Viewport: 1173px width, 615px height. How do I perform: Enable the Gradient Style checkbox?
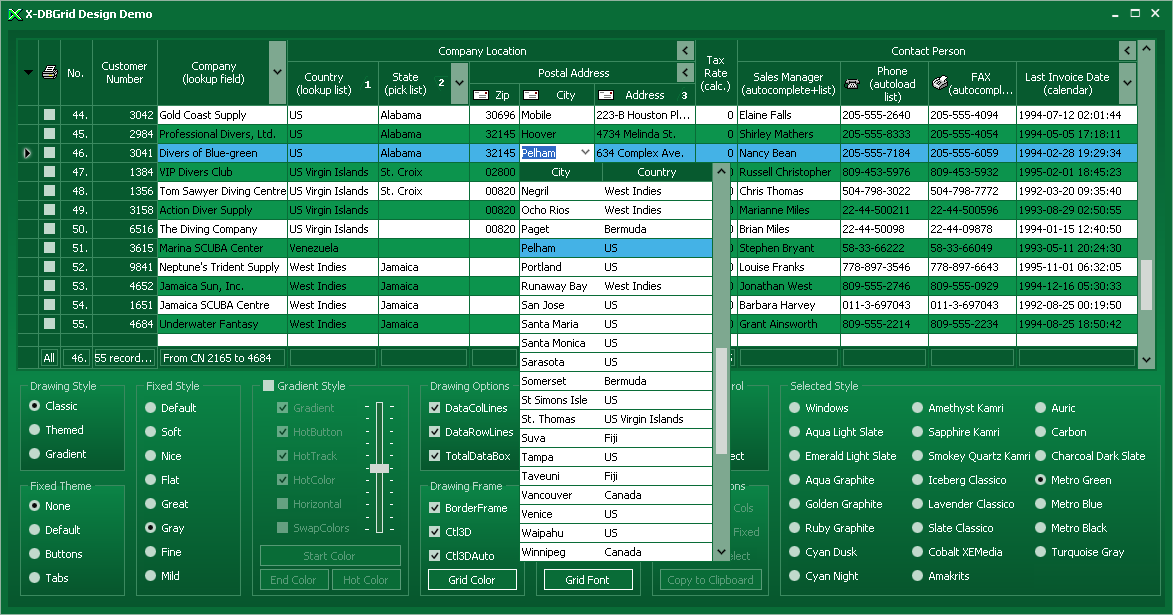tap(268, 386)
